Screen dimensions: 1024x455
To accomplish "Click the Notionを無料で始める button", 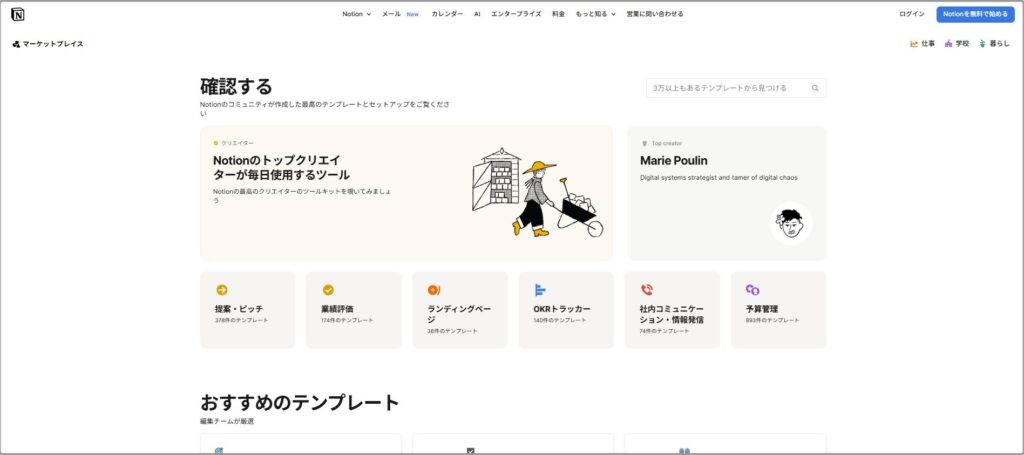I will [975, 14].
